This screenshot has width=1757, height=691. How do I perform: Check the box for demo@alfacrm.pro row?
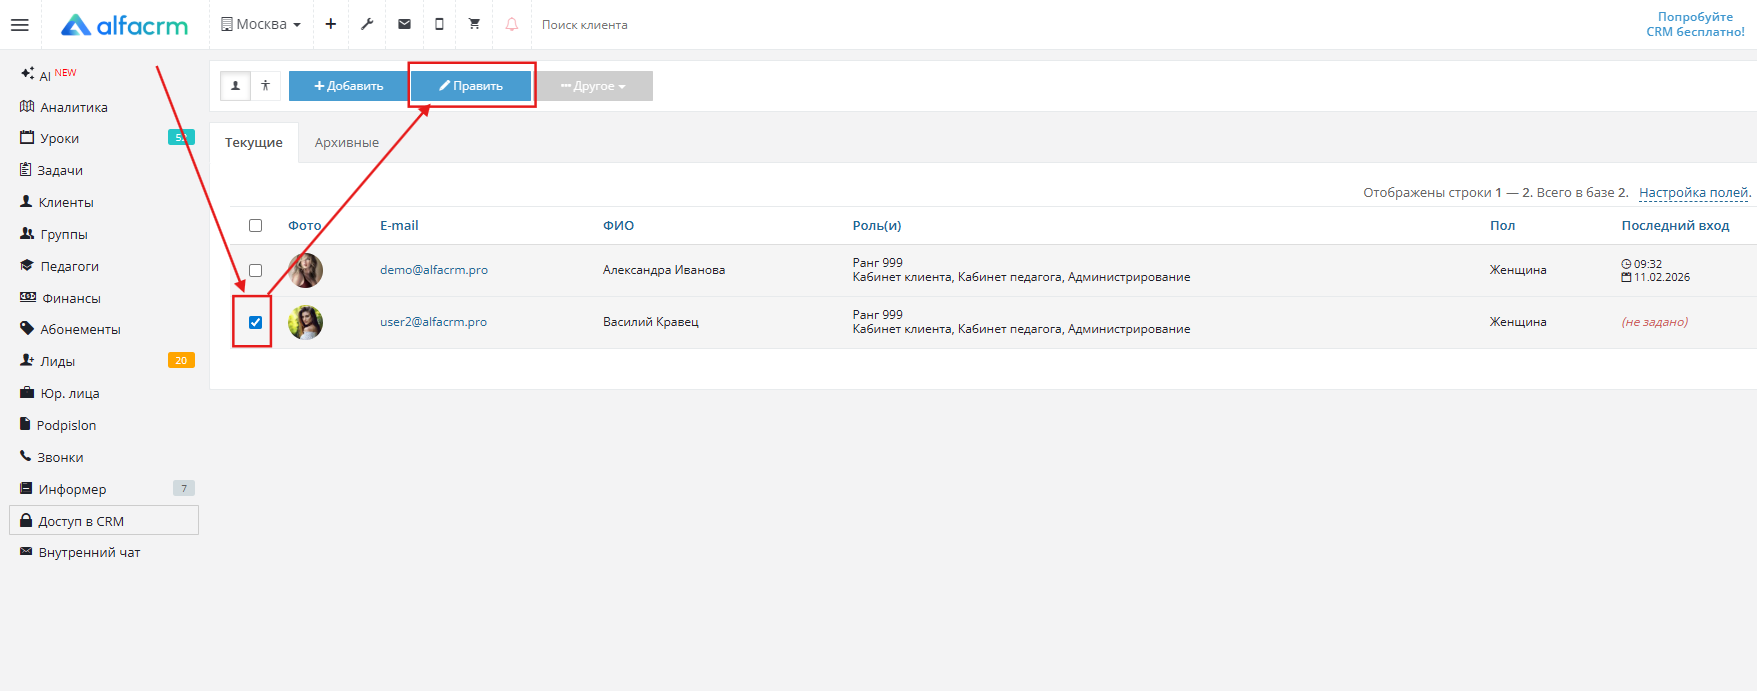(x=255, y=270)
